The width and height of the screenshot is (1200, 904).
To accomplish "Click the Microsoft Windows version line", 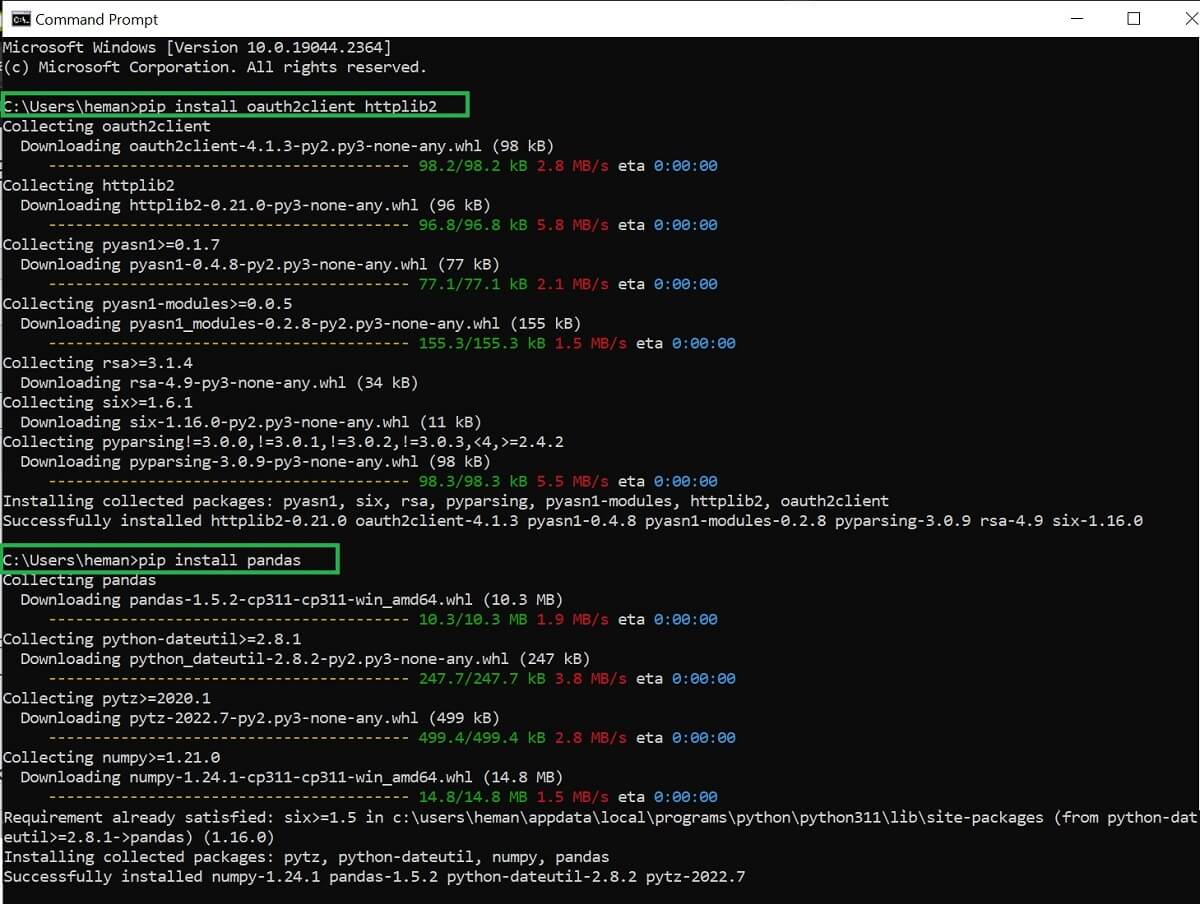I will pyautogui.click(x=197, y=47).
